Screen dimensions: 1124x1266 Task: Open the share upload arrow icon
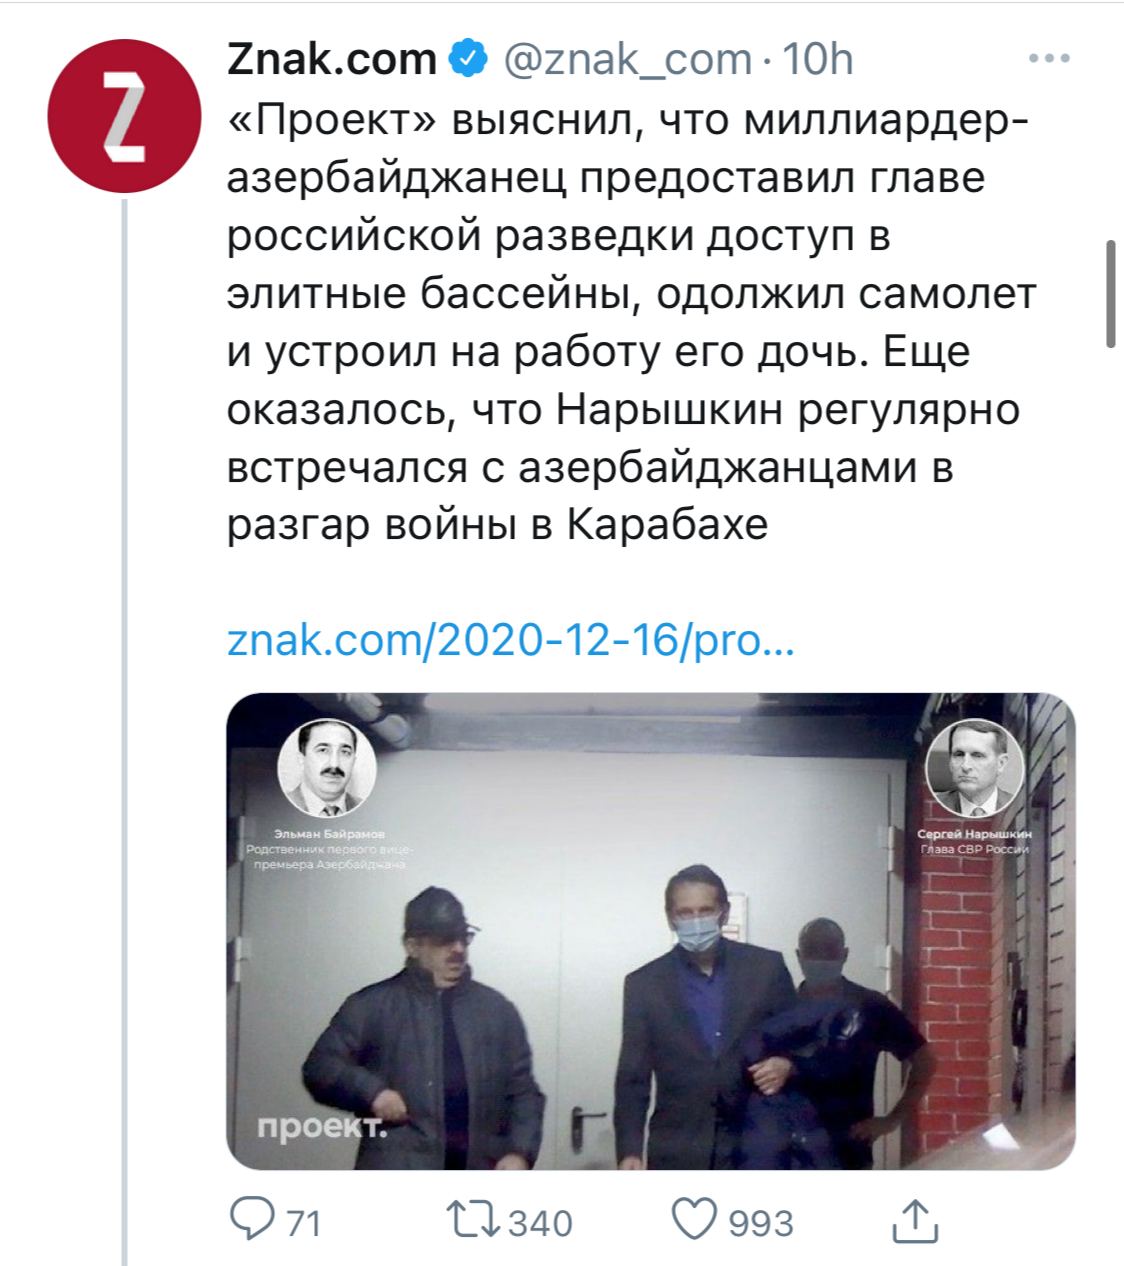914,1220
